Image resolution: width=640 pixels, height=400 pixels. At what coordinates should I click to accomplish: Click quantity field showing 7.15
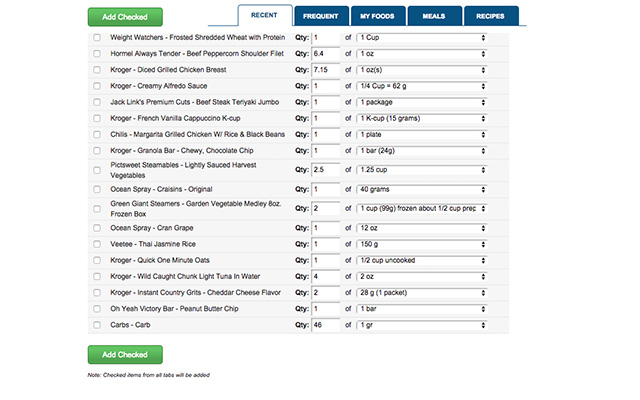pyautogui.click(x=326, y=70)
